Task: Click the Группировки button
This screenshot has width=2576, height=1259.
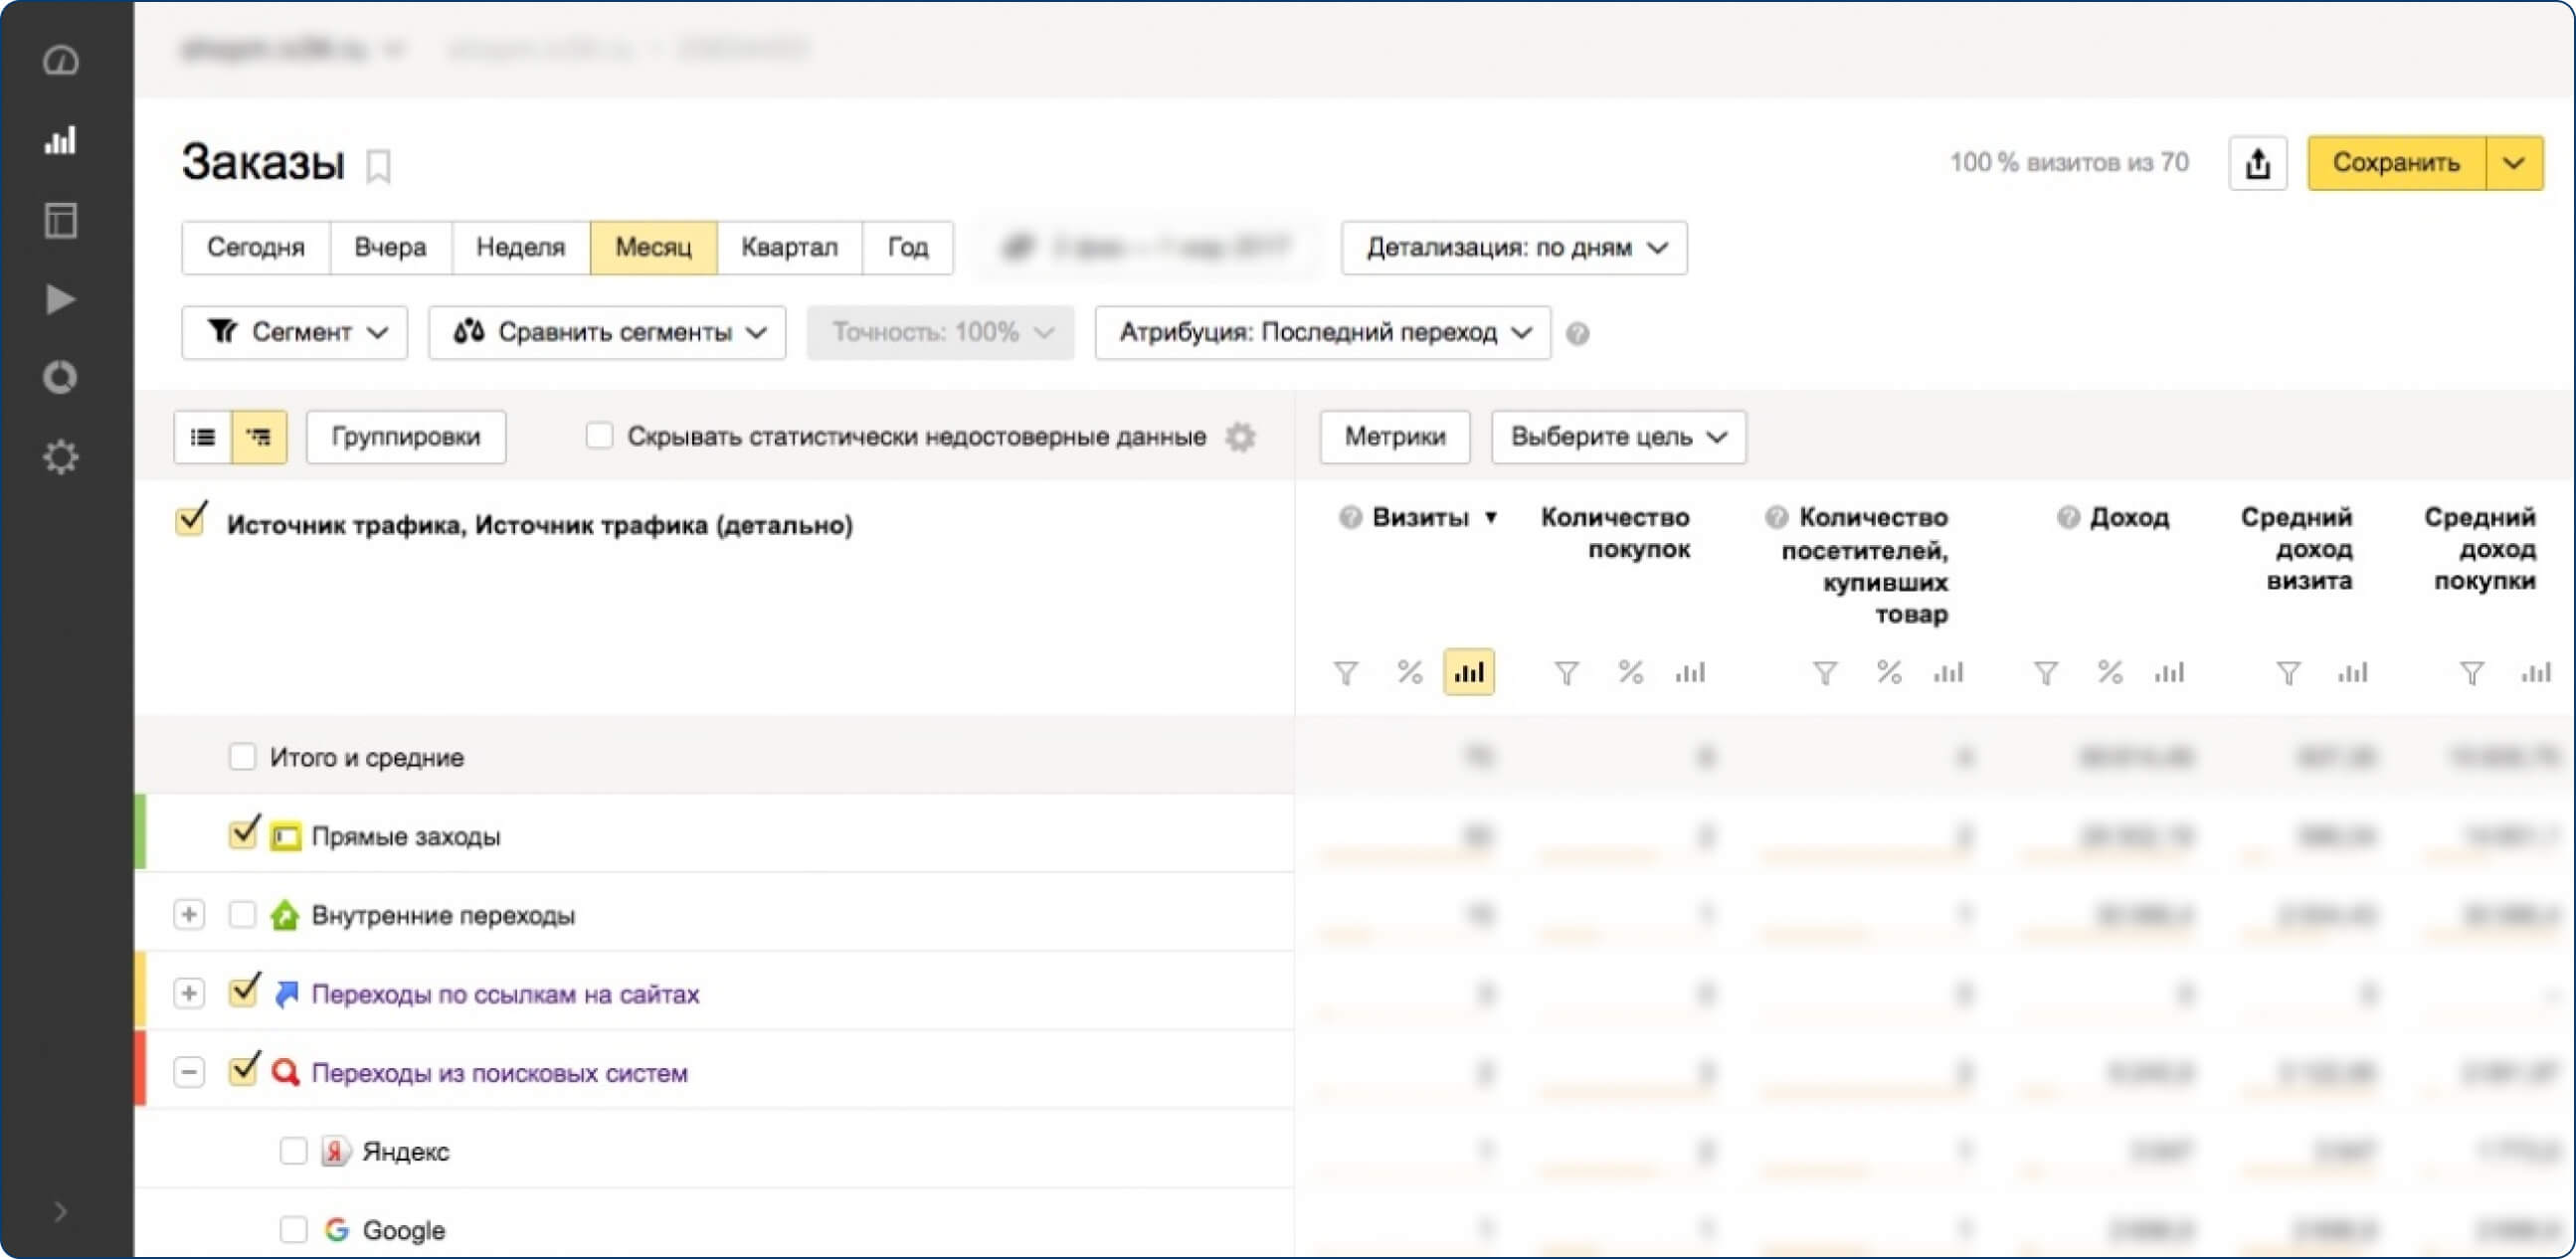Action: click(x=406, y=437)
